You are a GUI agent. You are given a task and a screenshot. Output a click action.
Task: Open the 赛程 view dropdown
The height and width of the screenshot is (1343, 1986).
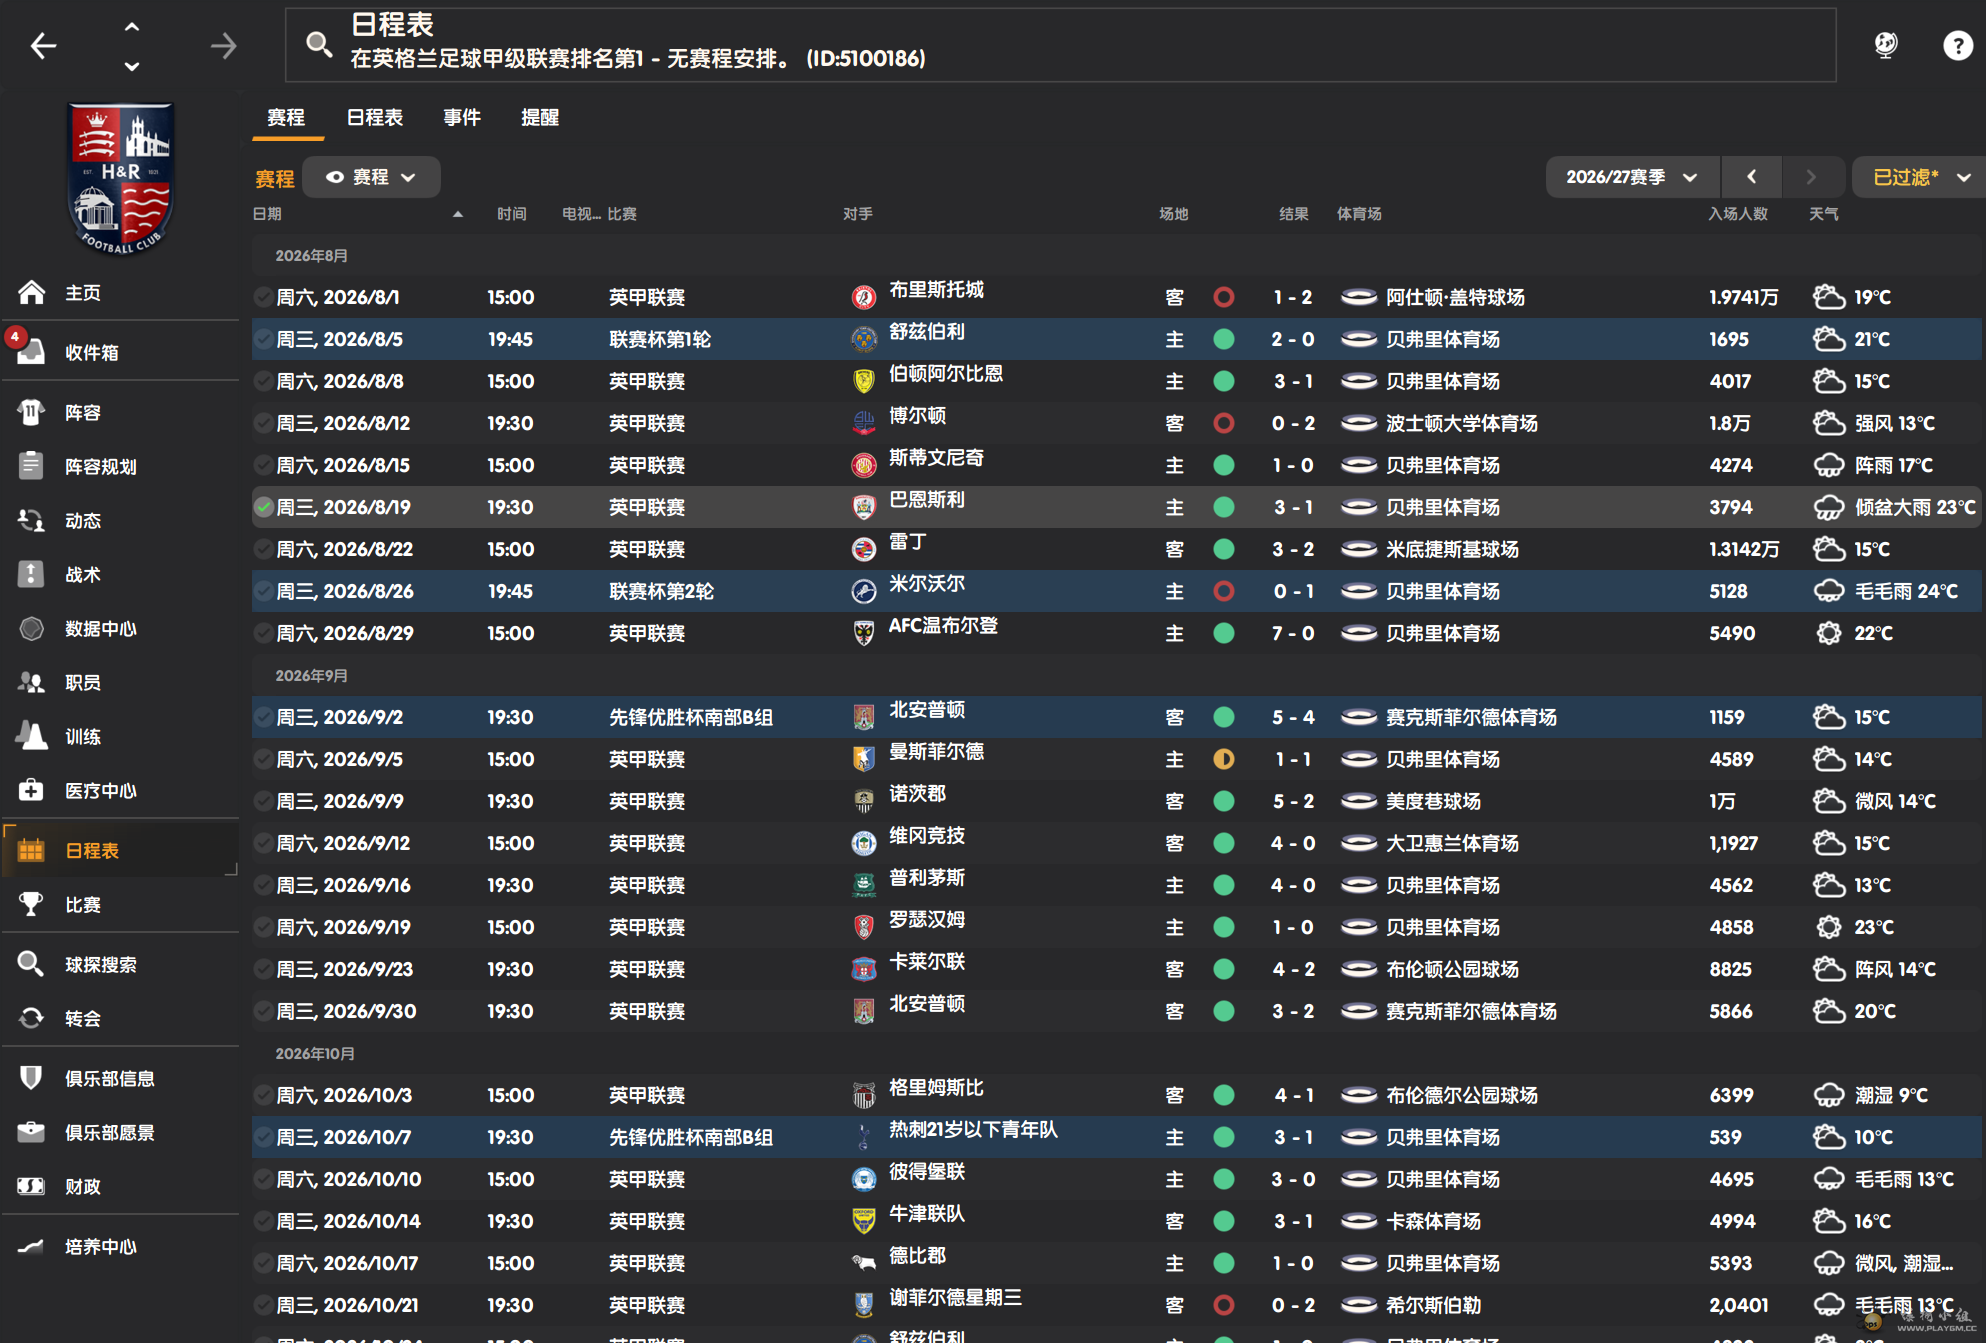pos(371,177)
